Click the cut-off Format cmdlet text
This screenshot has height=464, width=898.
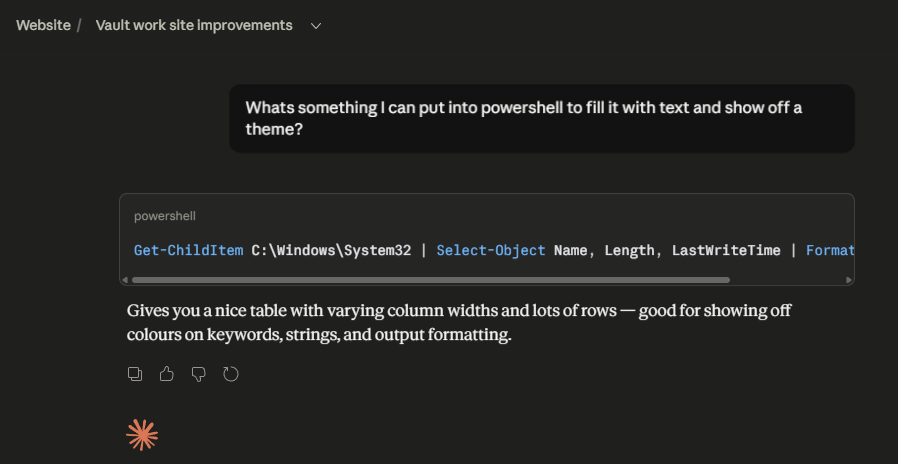[828, 250]
